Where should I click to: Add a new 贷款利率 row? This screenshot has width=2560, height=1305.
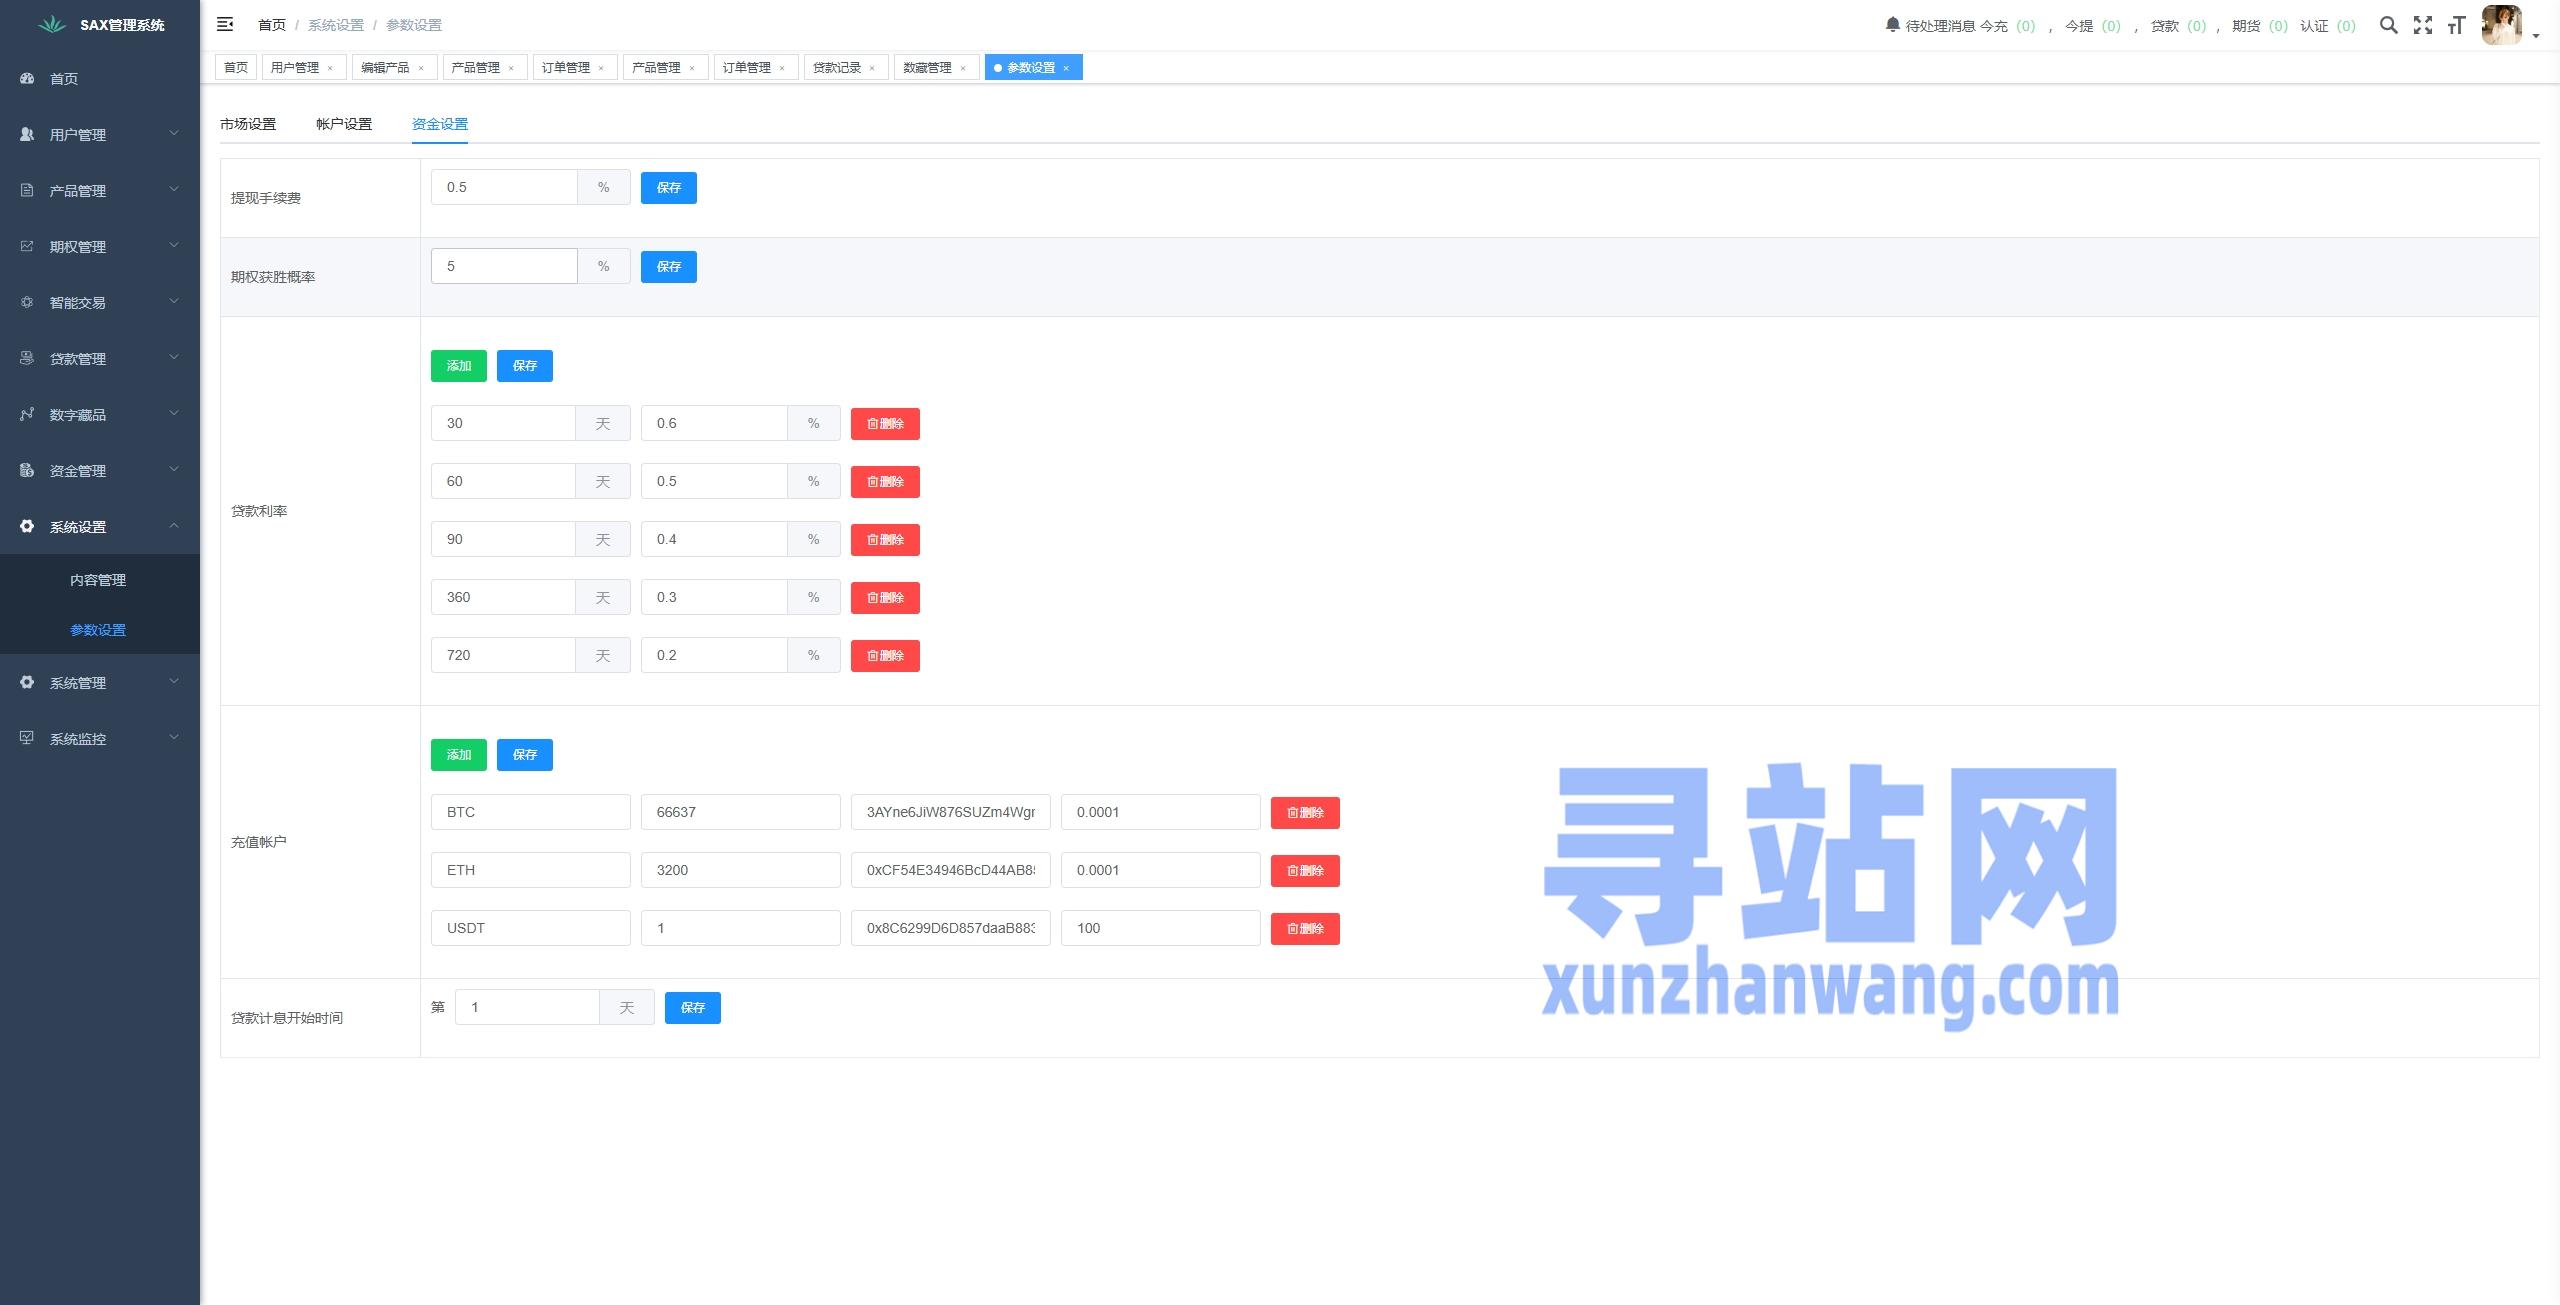(459, 366)
